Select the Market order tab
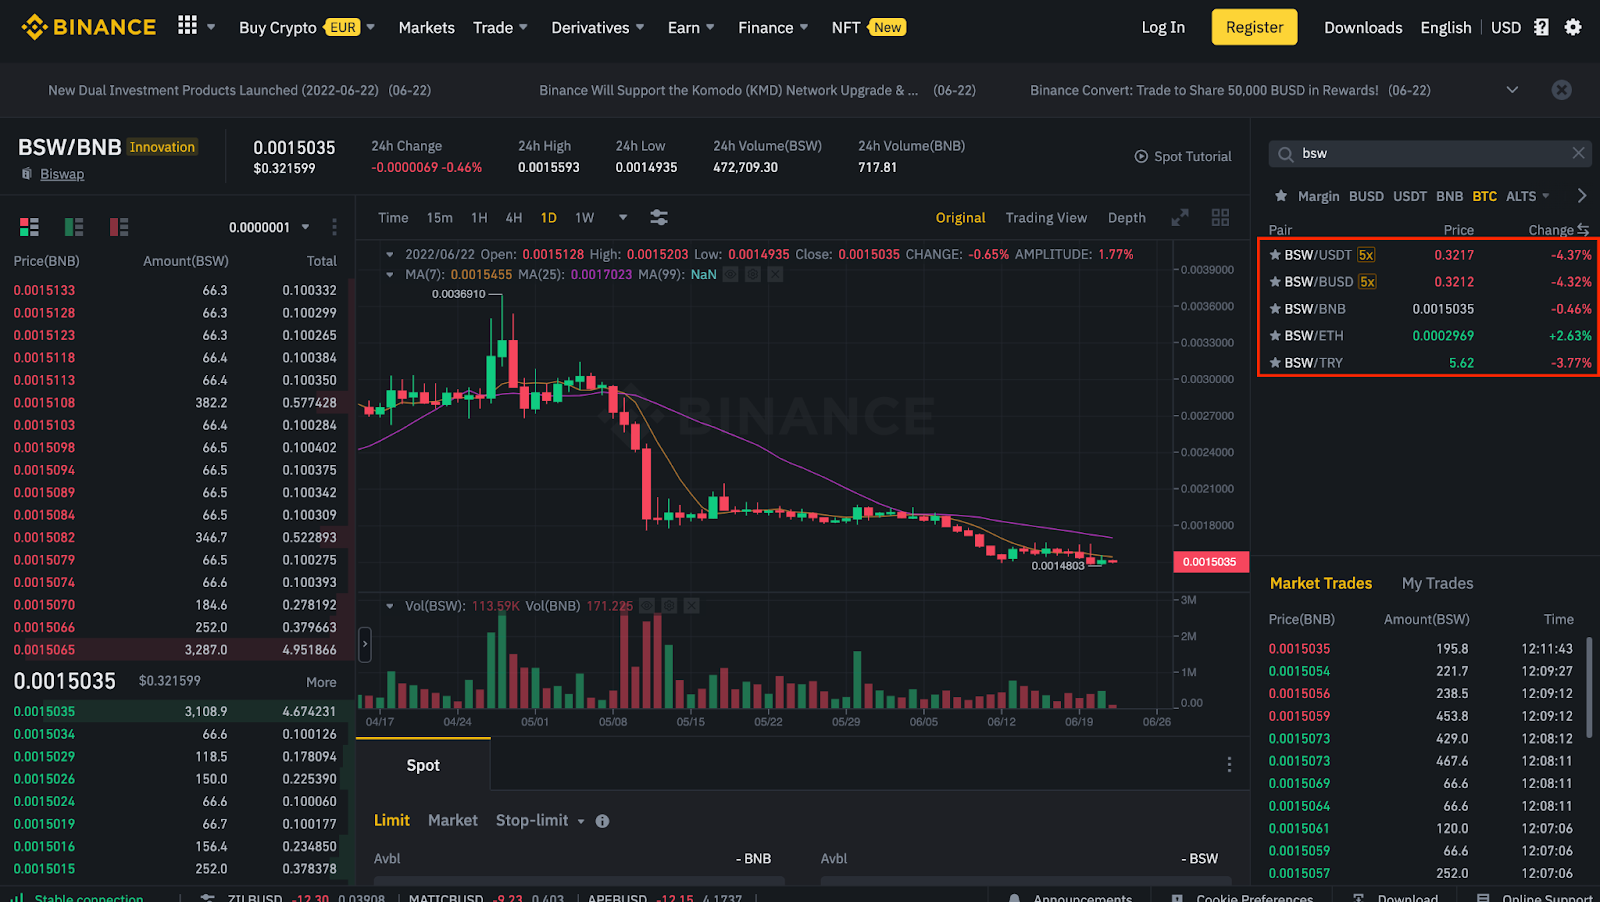1600x902 pixels. click(x=453, y=820)
